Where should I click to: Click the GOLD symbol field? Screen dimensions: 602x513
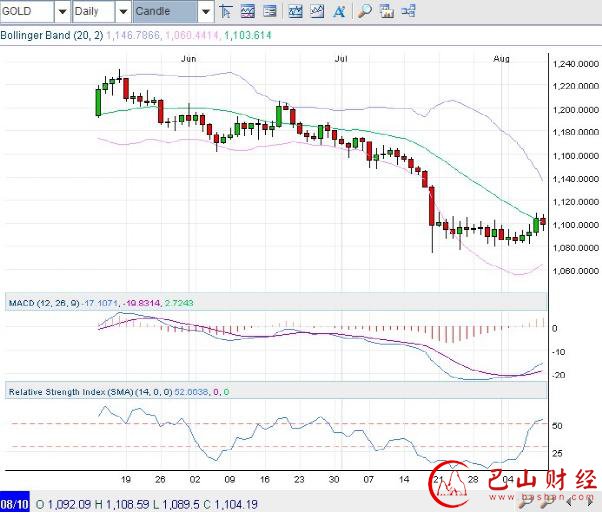[x=27, y=12]
